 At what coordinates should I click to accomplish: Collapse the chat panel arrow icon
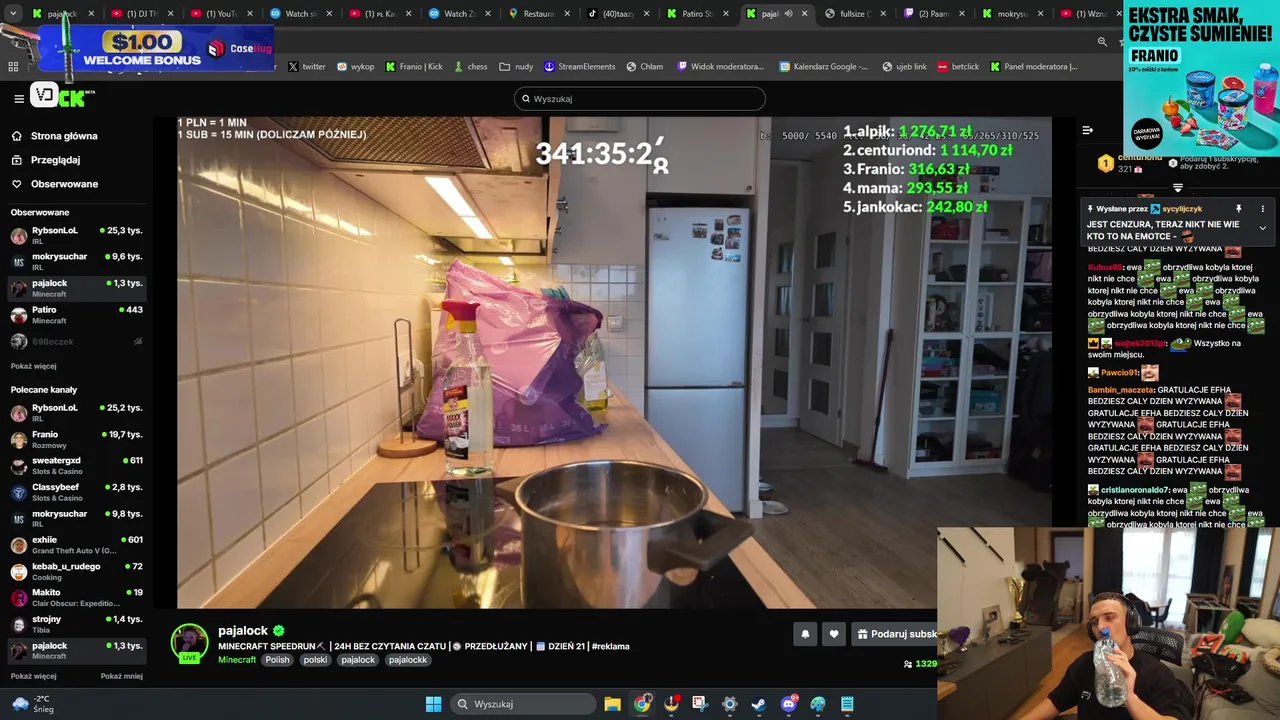coord(1088,130)
